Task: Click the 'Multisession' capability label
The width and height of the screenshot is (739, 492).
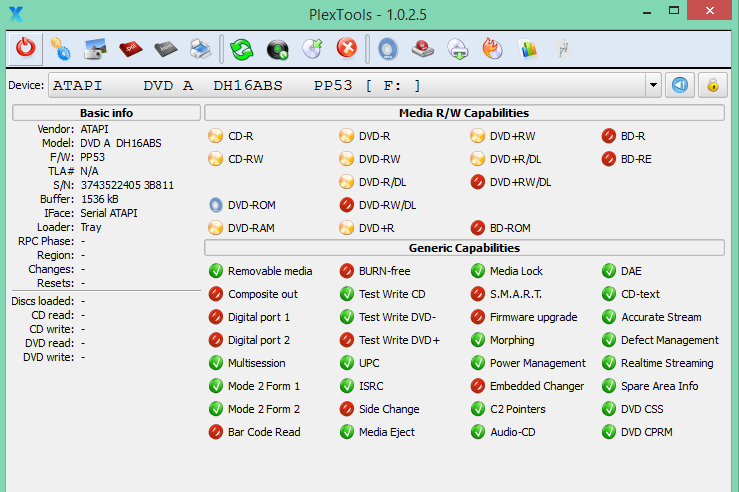Action: [256, 363]
